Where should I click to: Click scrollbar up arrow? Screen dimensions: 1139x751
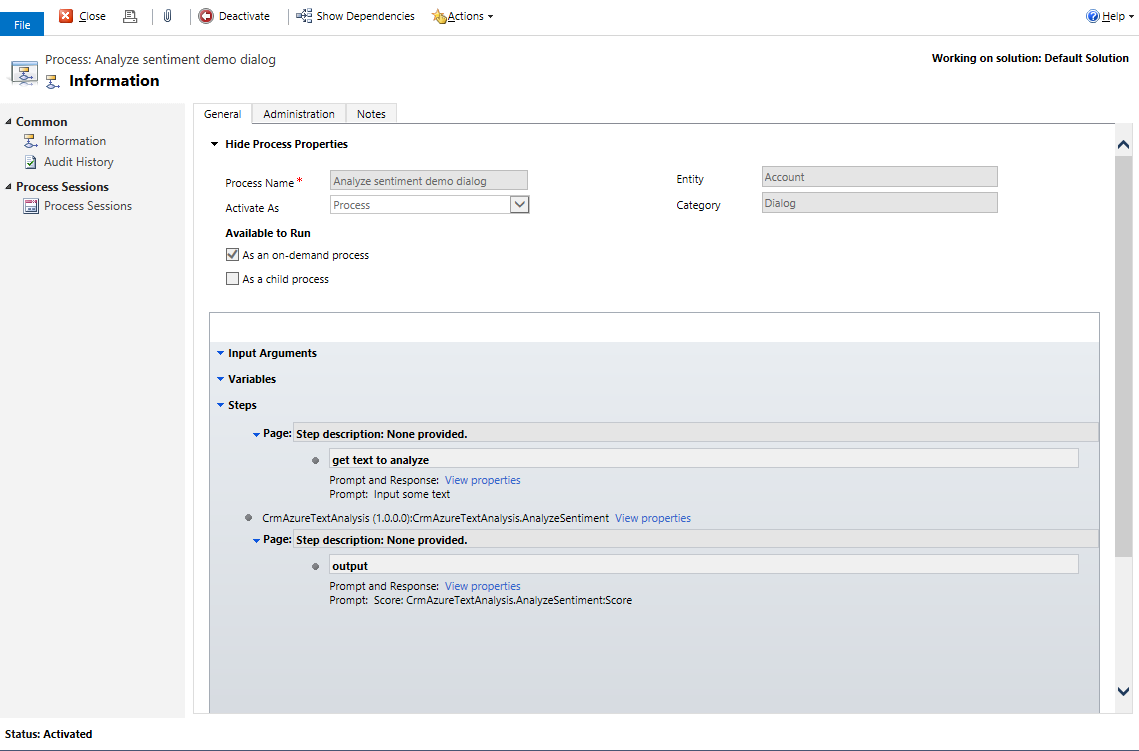[1123, 145]
